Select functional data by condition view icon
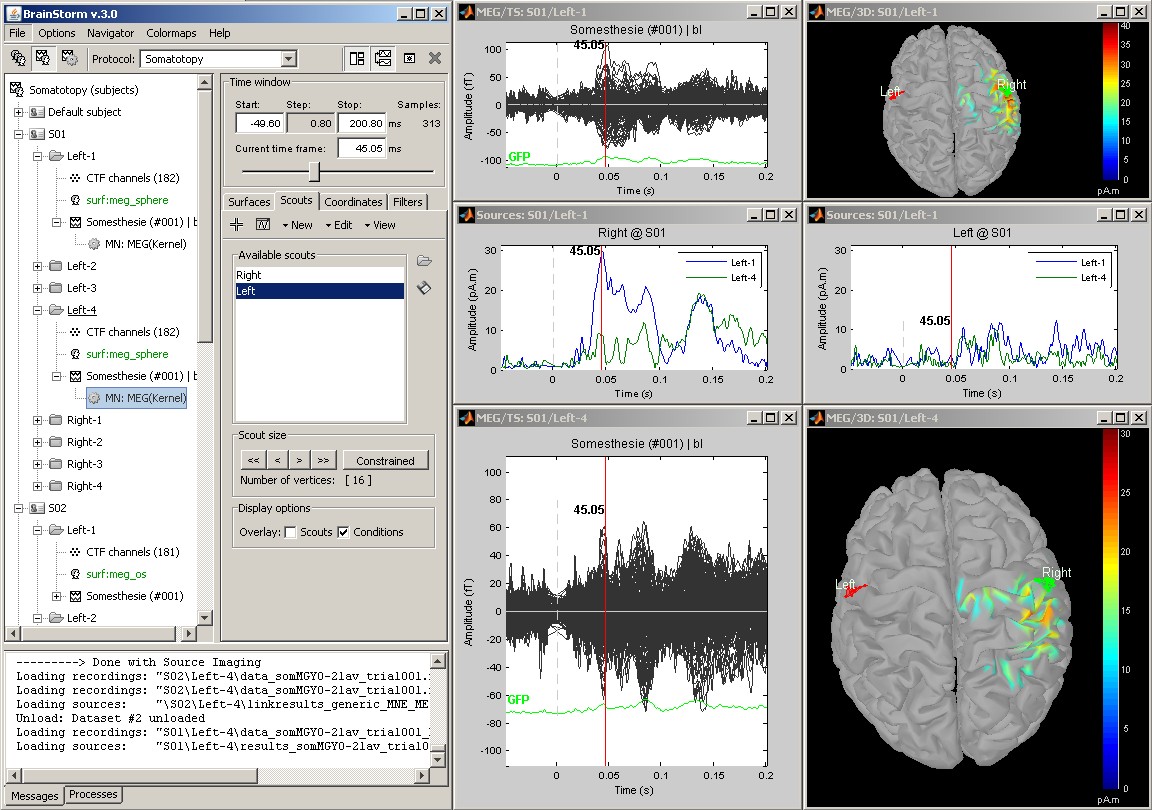This screenshot has width=1152, height=810. [69, 58]
